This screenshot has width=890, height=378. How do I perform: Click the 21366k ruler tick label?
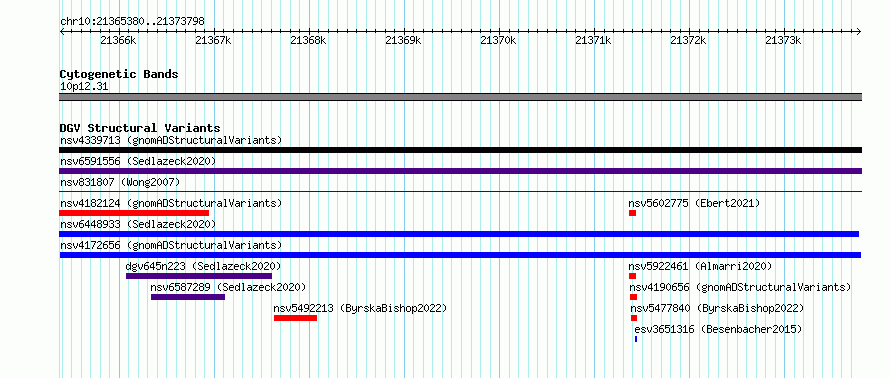[118, 40]
